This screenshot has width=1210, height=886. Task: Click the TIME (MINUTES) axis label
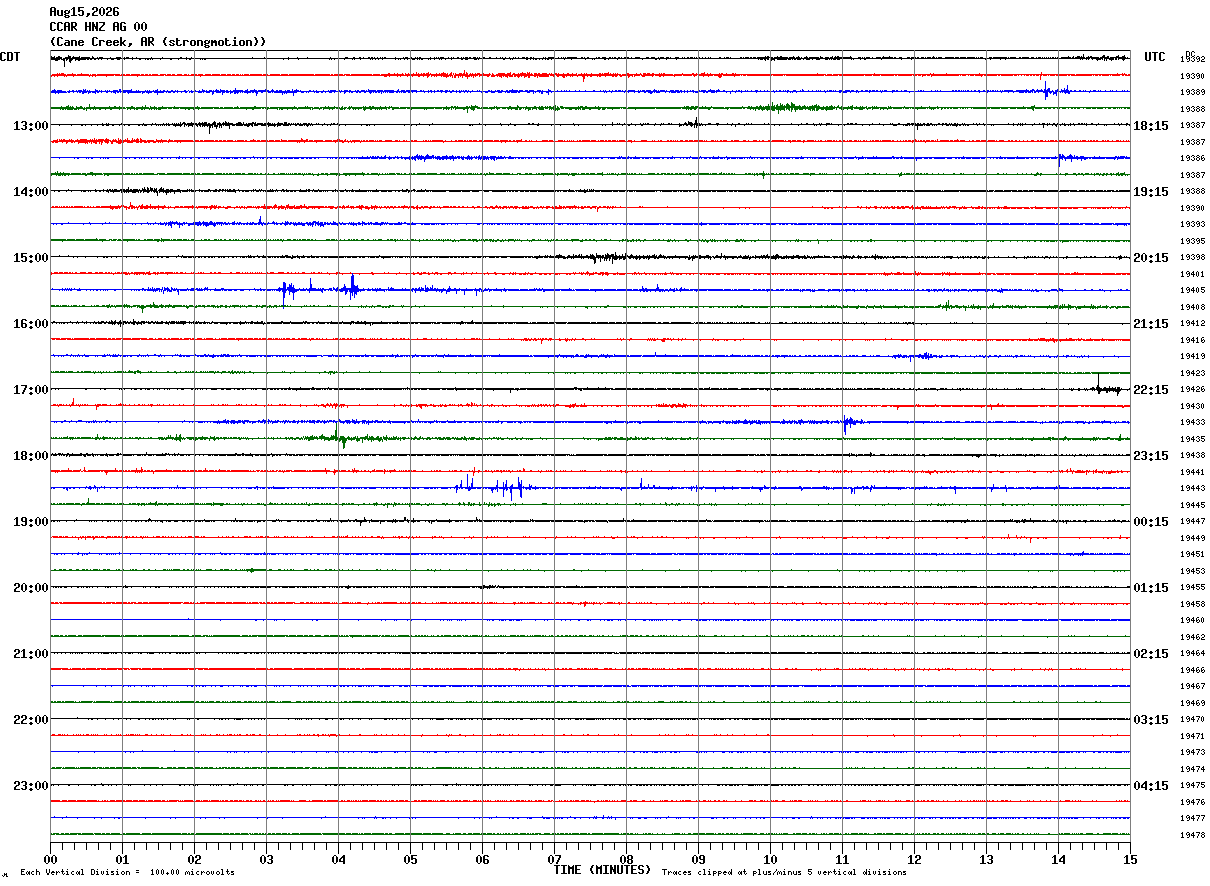coord(602,870)
